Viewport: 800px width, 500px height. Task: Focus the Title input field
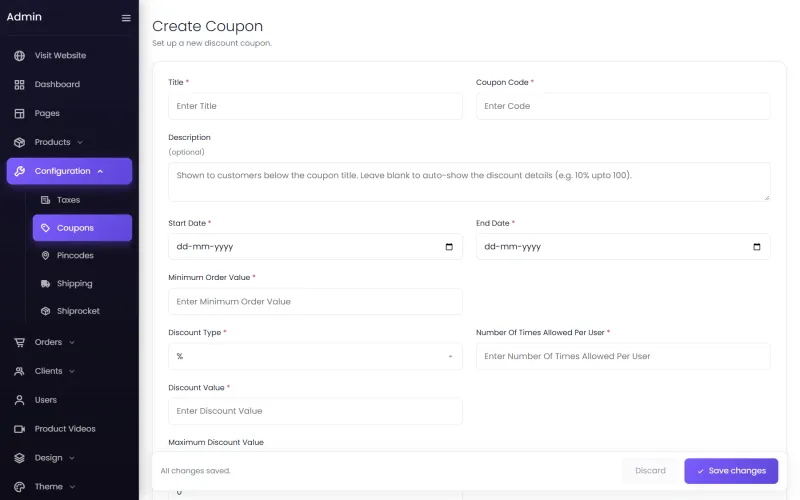coord(315,106)
